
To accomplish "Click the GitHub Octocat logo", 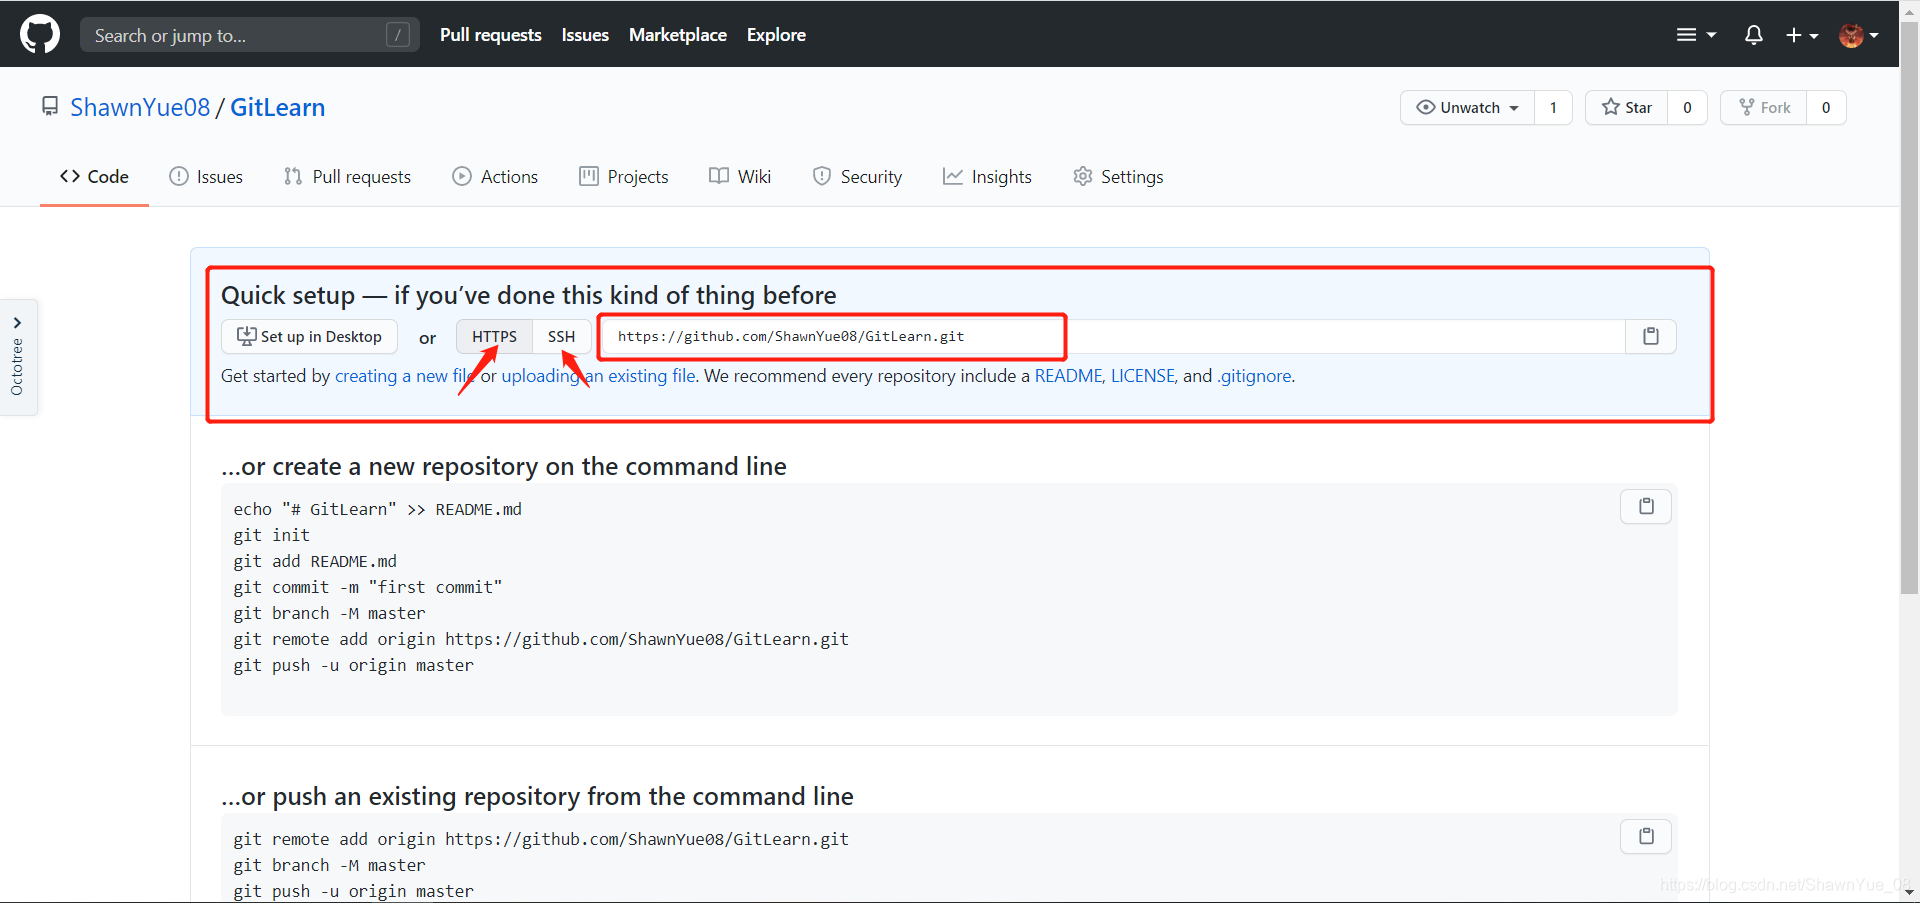I will pos(40,34).
